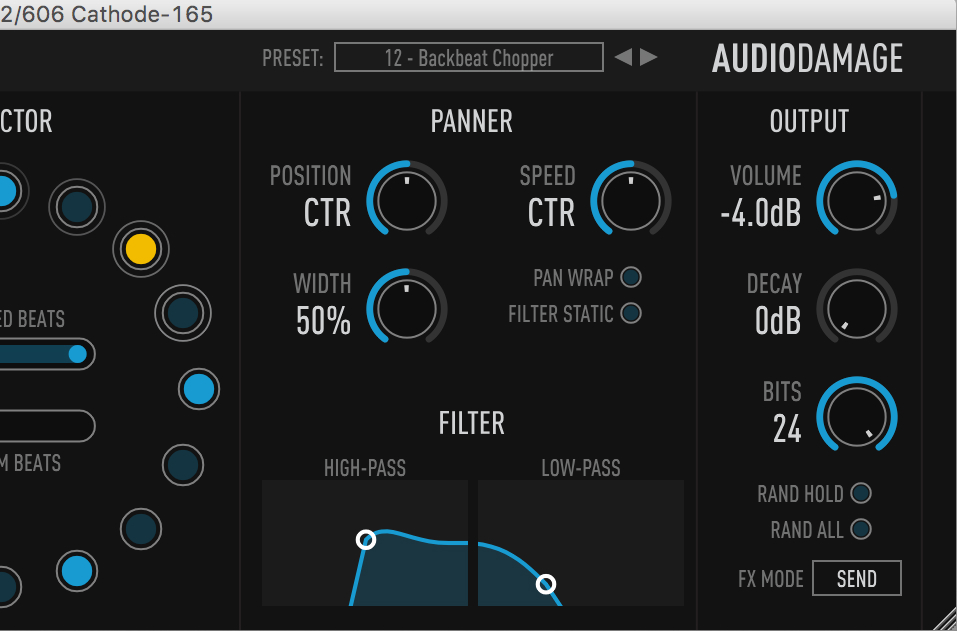
Task: Open the preset box showing Backbeat Chopper
Action: click(x=469, y=57)
